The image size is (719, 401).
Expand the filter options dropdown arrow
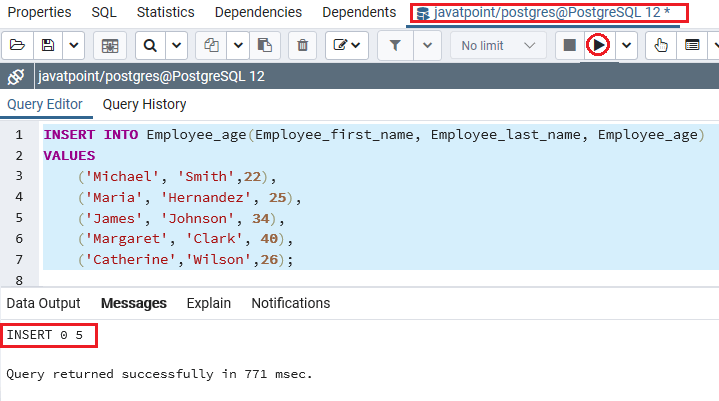point(427,45)
